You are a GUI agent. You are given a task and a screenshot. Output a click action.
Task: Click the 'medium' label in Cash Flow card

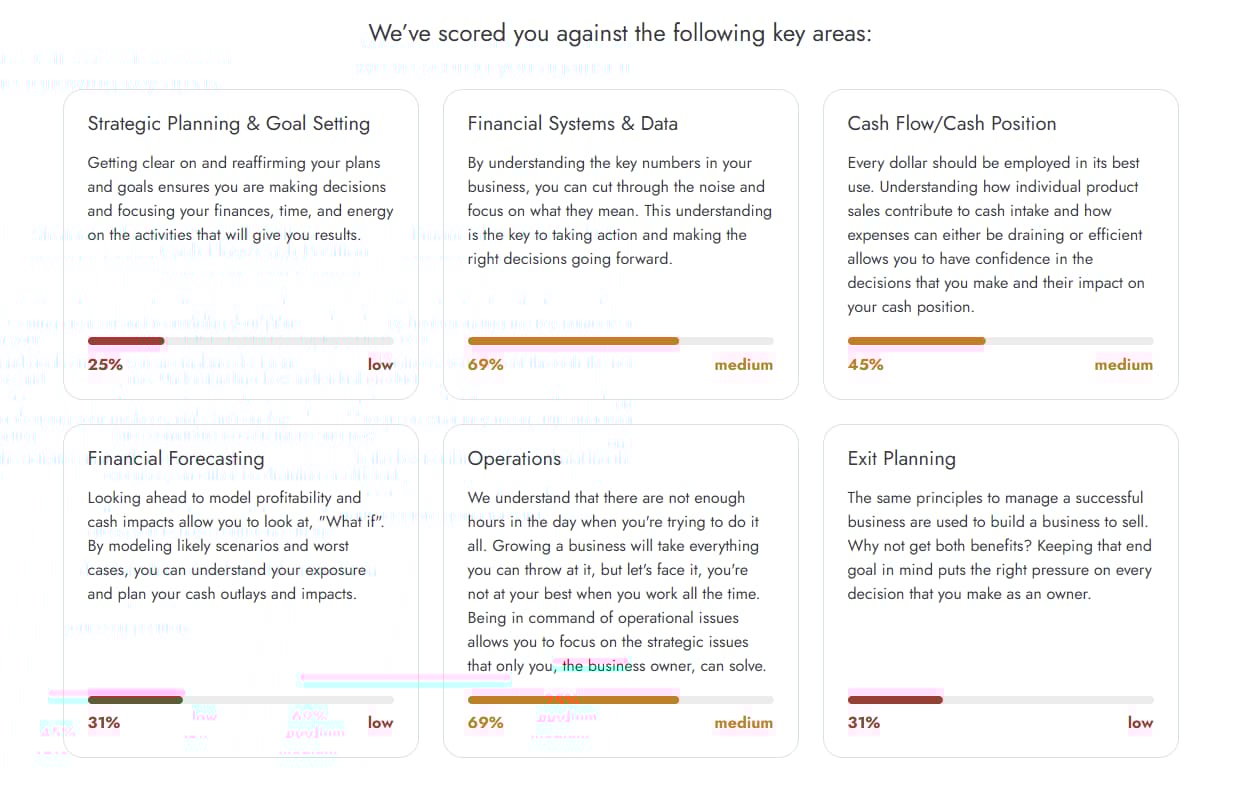tap(1123, 365)
